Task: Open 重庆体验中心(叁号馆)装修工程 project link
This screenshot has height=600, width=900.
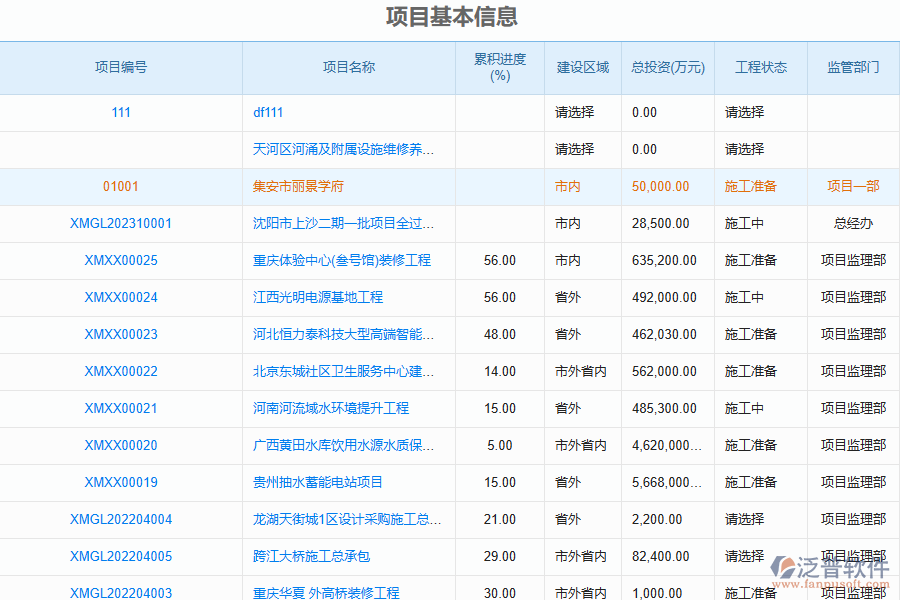Action: coord(342,260)
